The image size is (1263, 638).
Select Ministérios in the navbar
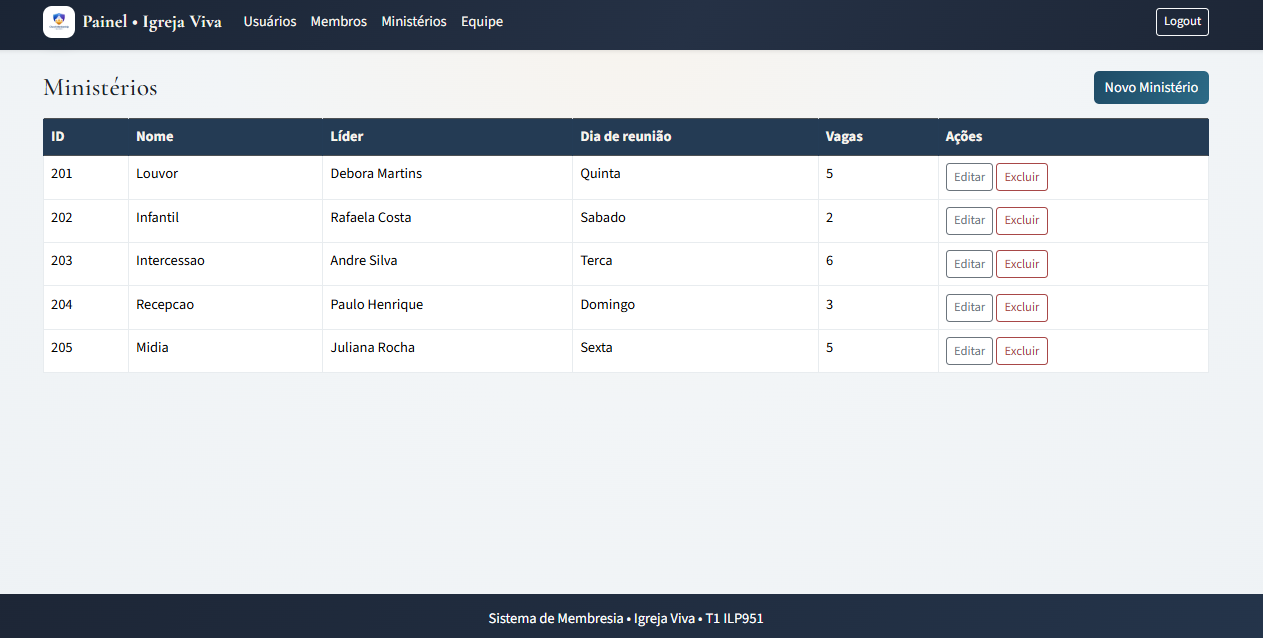414,22
